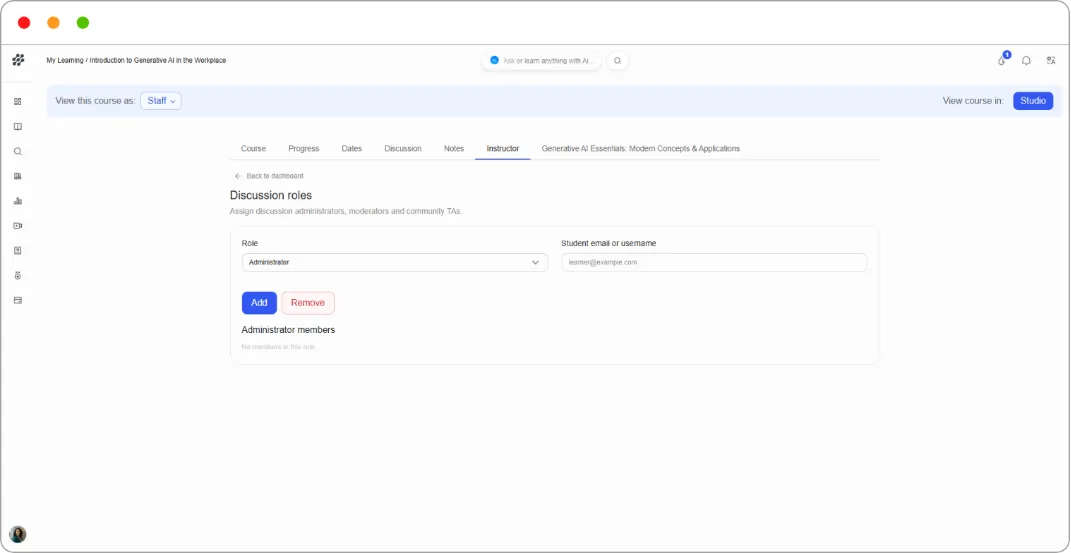Viewport: 1071px width, 553px height.
Task: Click the search magnifier button in header
Action: (617, 61)
